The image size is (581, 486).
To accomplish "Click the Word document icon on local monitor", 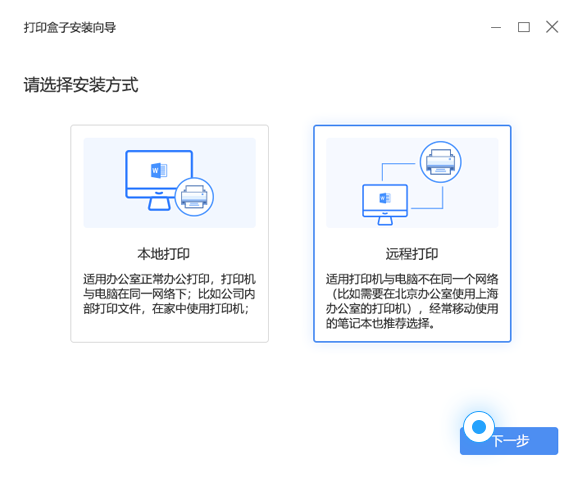I will 159,170.
